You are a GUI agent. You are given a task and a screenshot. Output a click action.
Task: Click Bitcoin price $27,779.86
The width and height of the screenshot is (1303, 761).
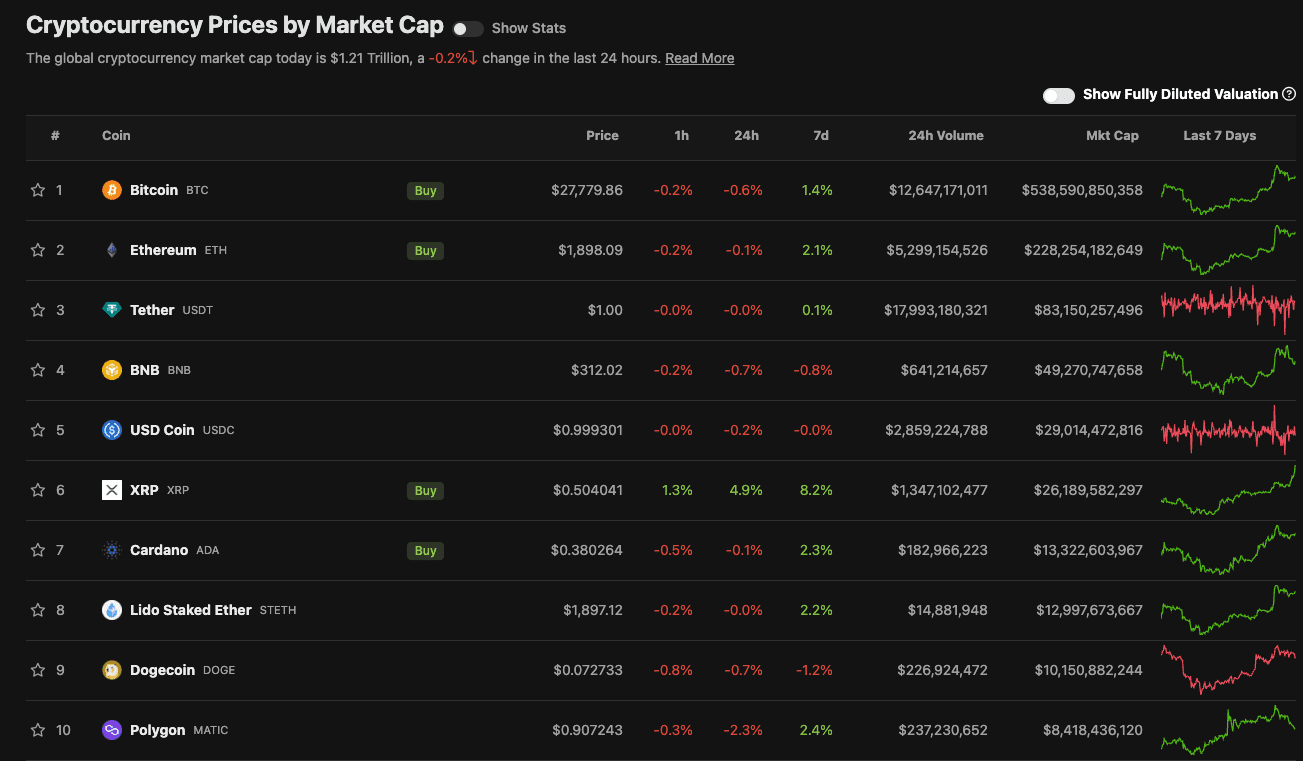[587, 190]
